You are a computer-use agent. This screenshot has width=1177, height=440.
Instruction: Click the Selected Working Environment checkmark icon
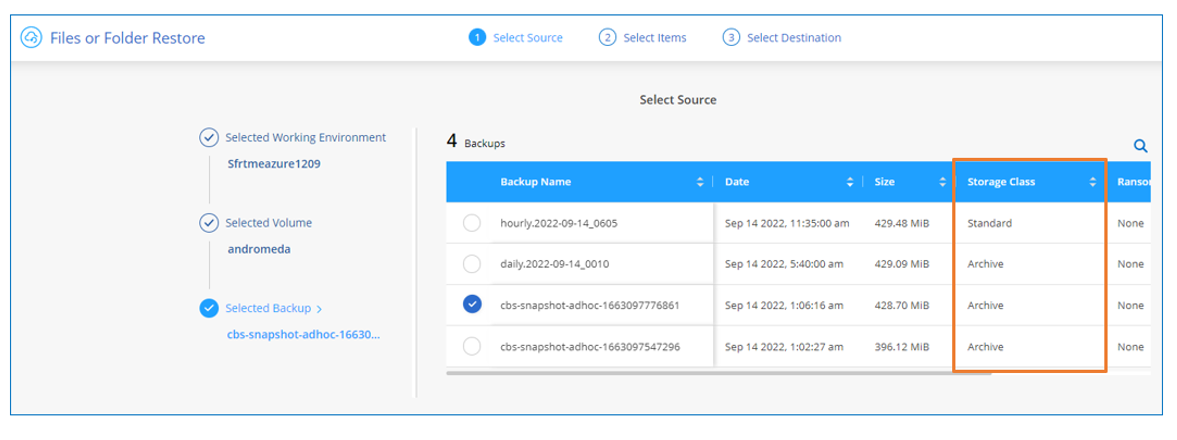pos(209,138)
